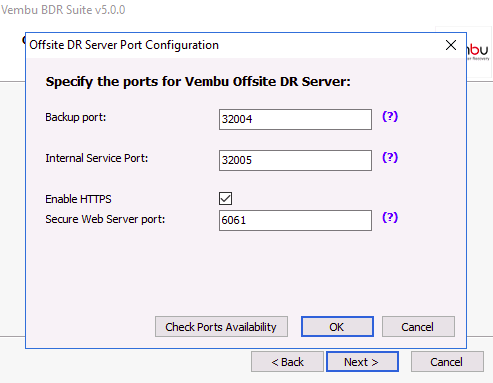Viewport: 493px width, 383px height.
Task: Click the dialog title bar text
Action: (x=124, y=45)
